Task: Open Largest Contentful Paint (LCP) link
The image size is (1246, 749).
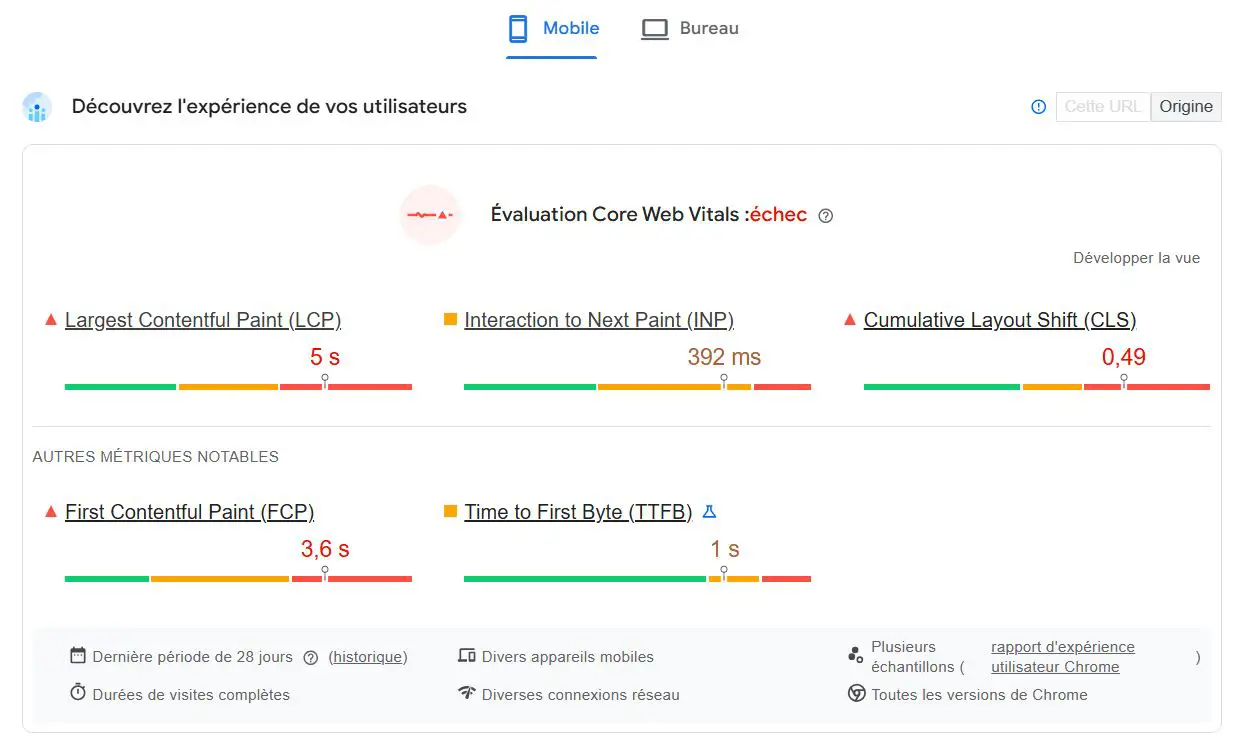Action: (203, 321)
